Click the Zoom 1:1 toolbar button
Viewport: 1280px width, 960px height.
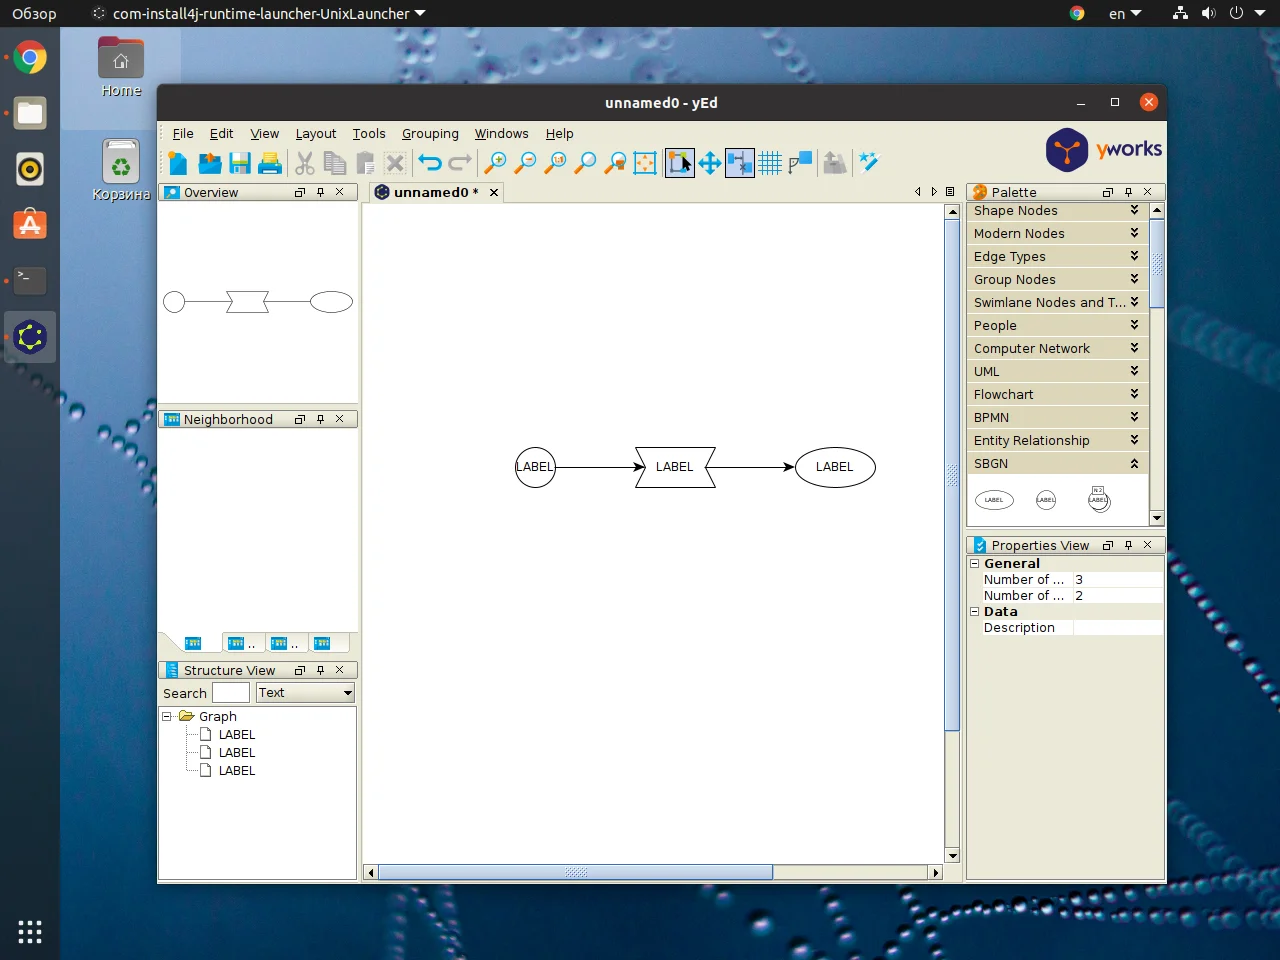click(555, 162)
